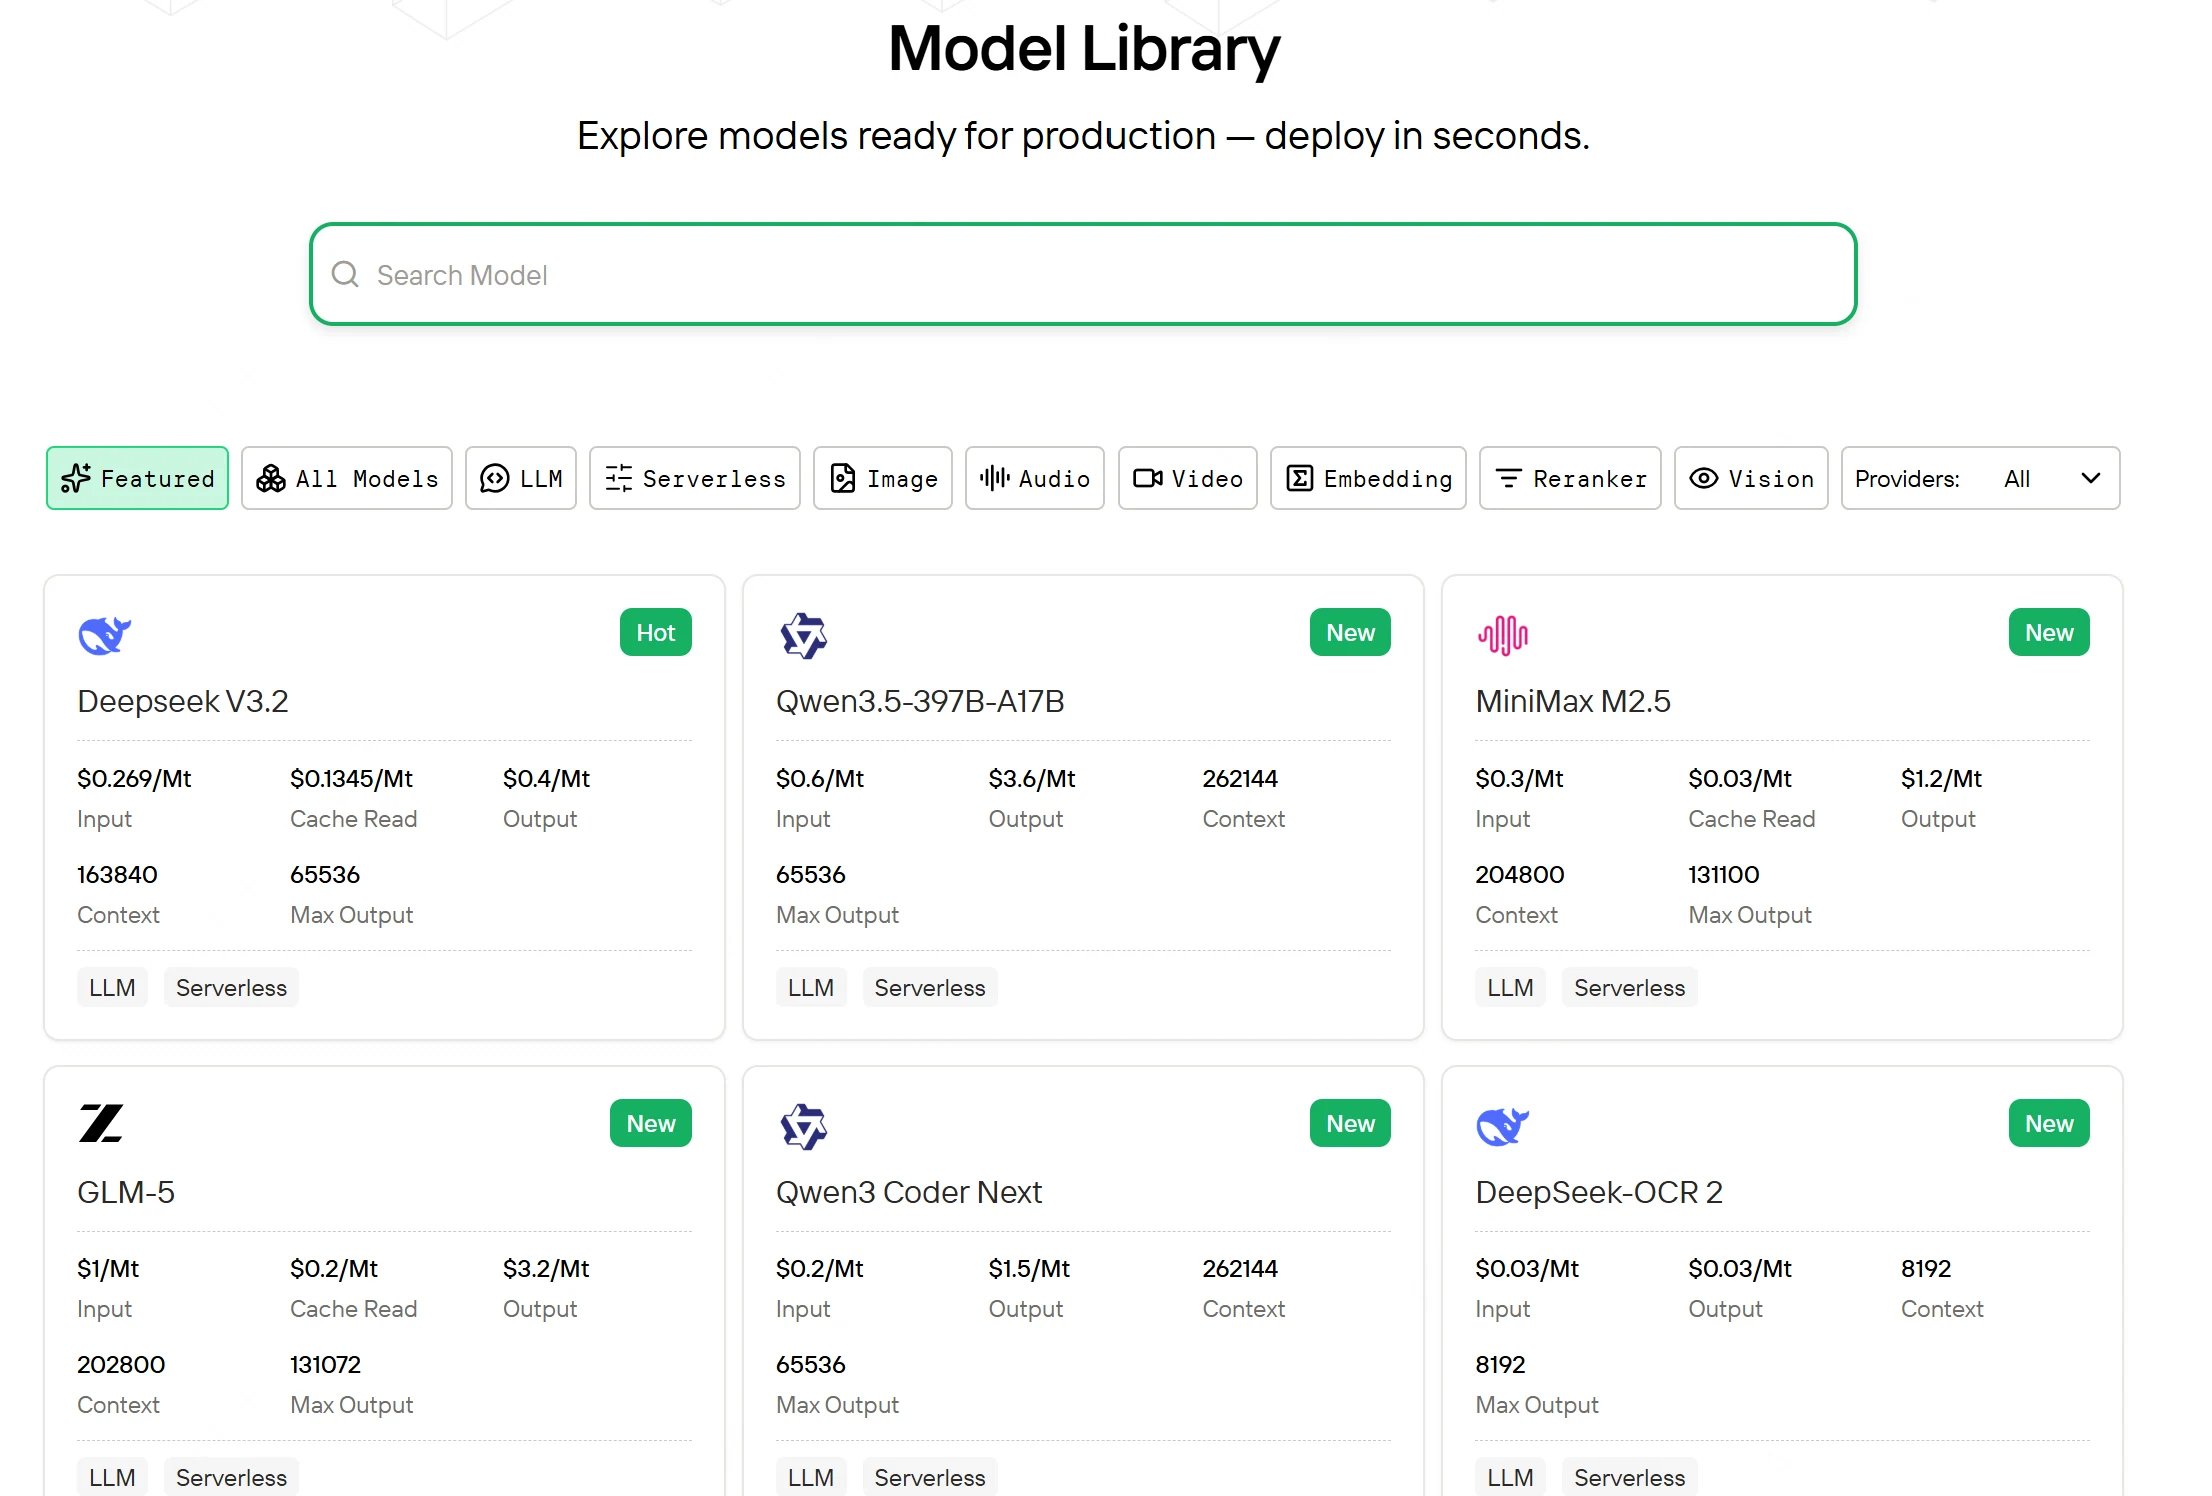Click the New badge on Qwen3 Coder Next

click(1350, 1123)
